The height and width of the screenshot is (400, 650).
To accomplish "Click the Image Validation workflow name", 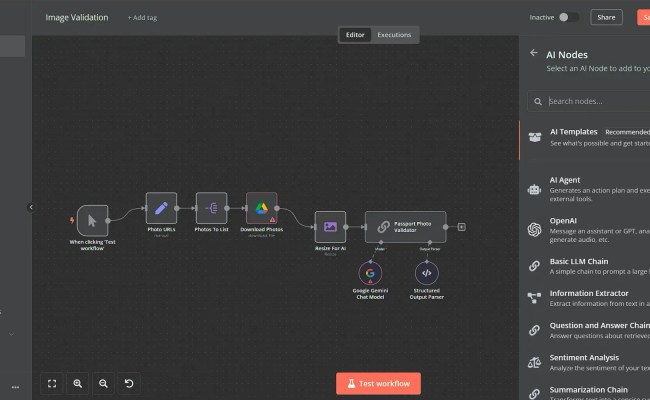I will click(77, 17).
